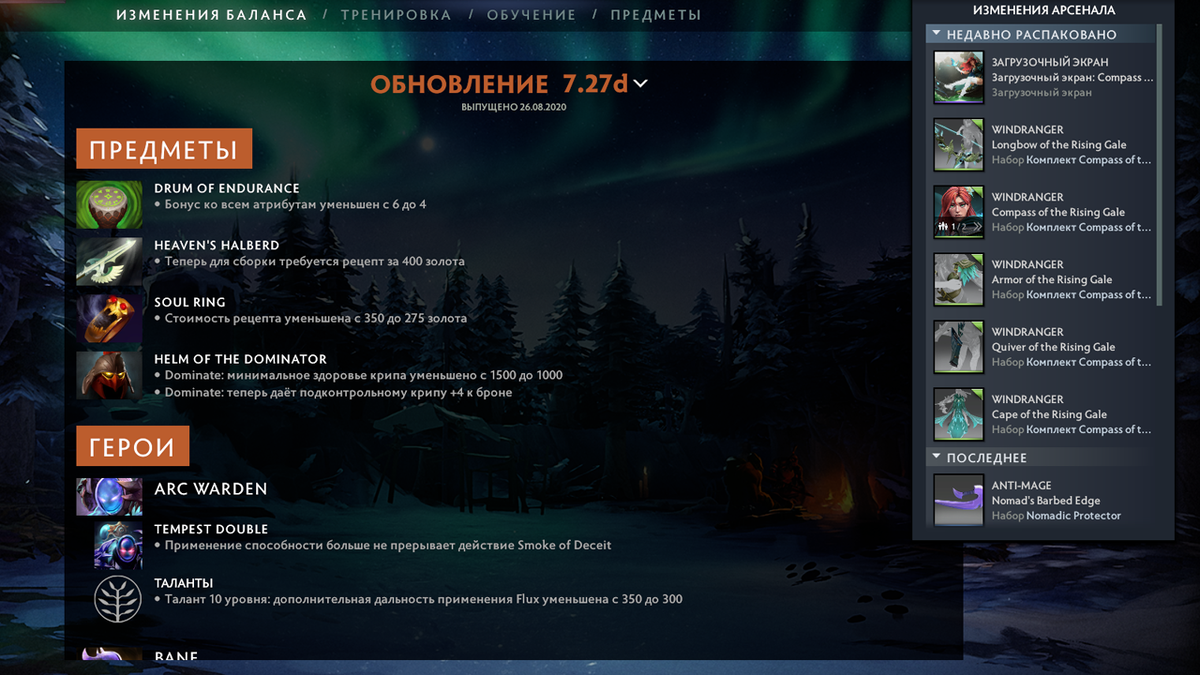Select Compass of the Rising Gale thumbnail
Screen dimensions: 1200x675
click(958, 212)
